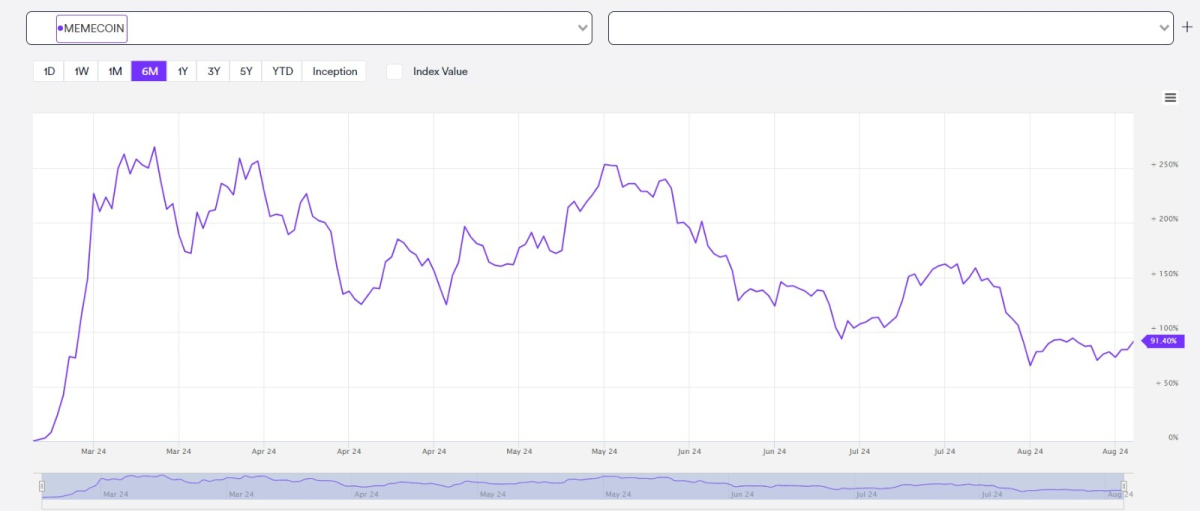Show the 1Y time range

182,71
